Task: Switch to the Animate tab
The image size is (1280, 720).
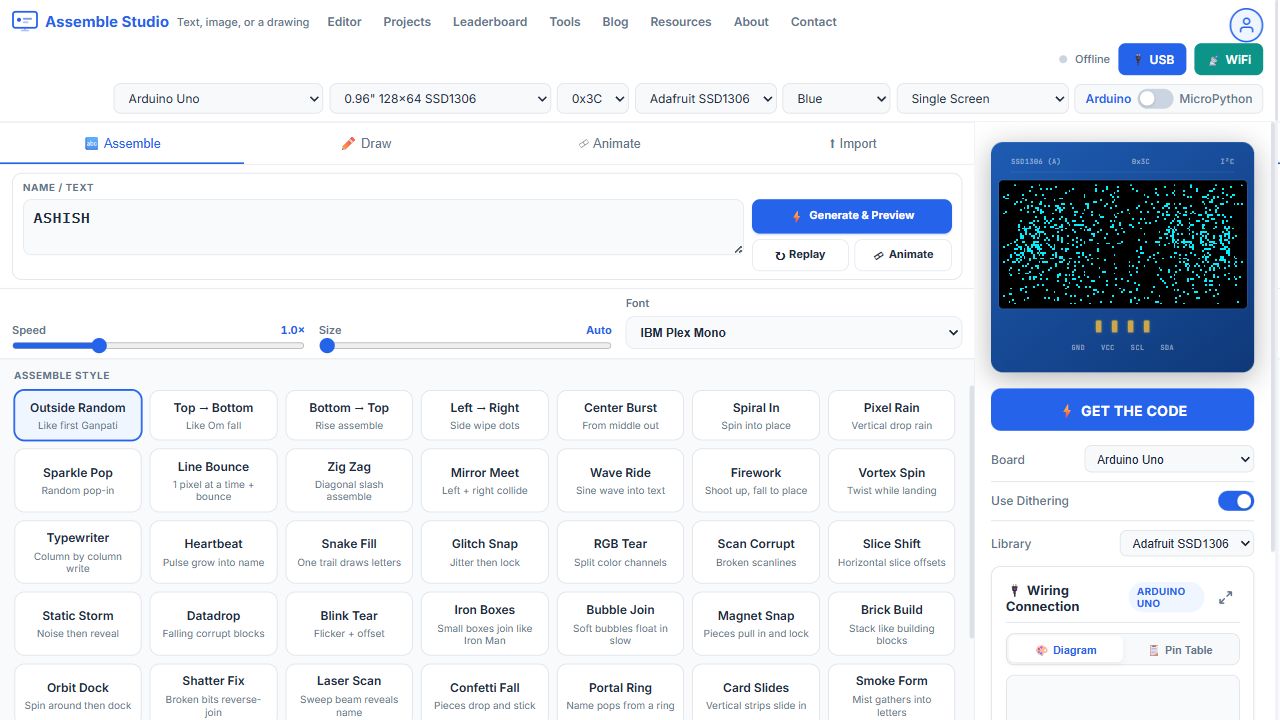Action: (609, 144)
